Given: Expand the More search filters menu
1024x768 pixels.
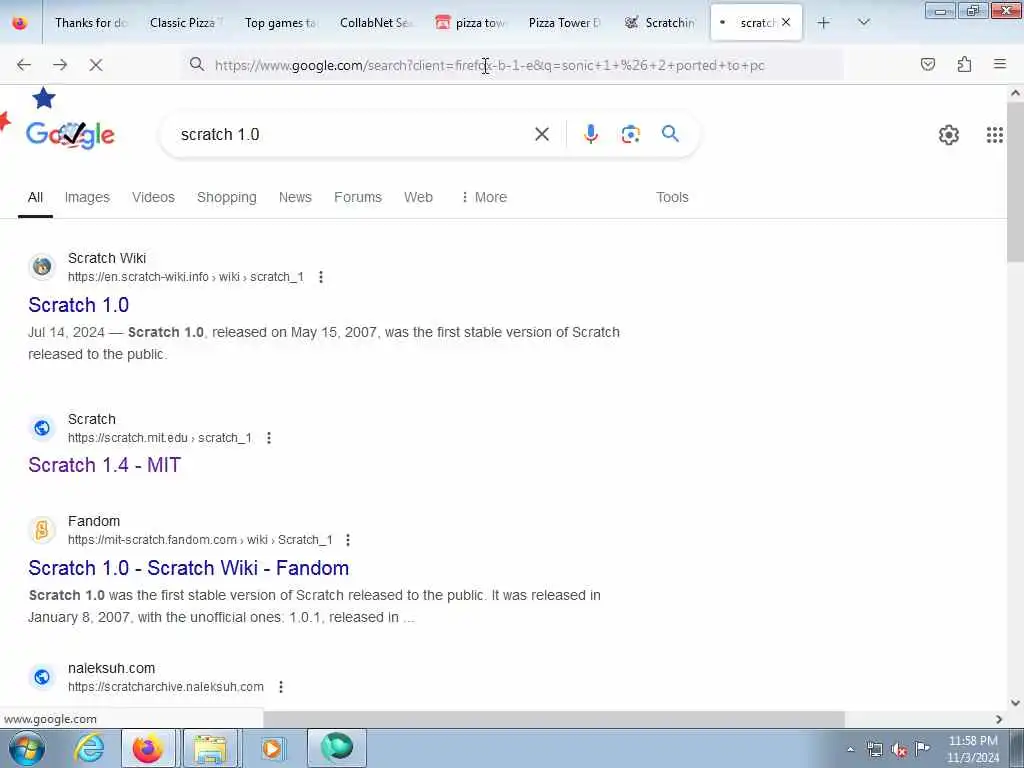Looking at the screenshot, I should point(484,197).
